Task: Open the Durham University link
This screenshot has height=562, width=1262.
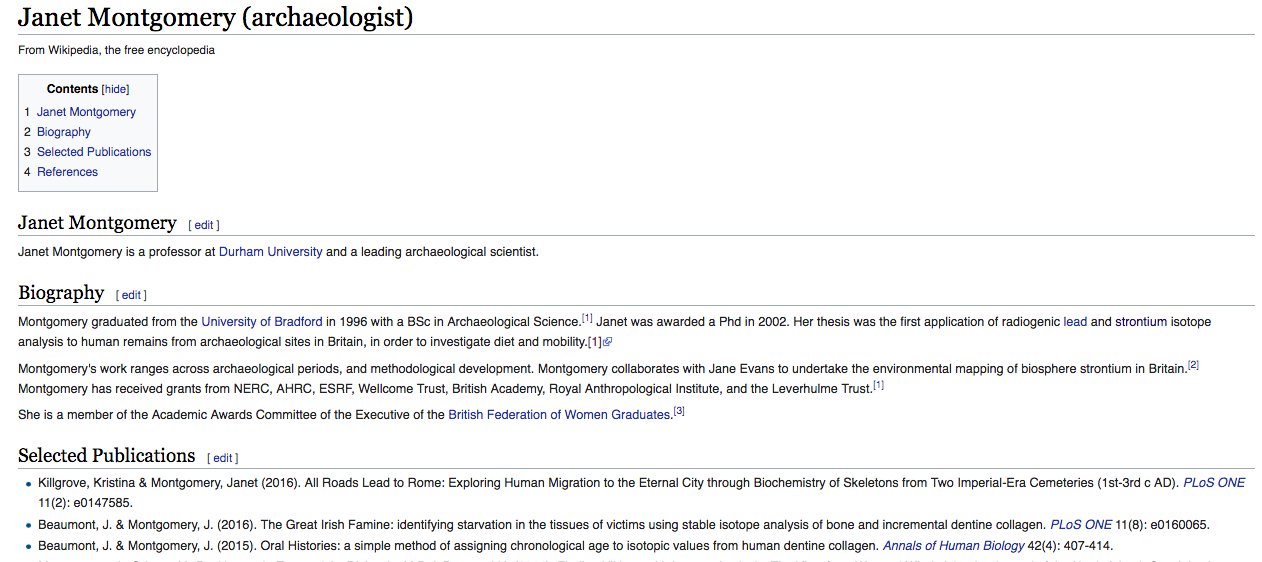Action: point(271,252)
